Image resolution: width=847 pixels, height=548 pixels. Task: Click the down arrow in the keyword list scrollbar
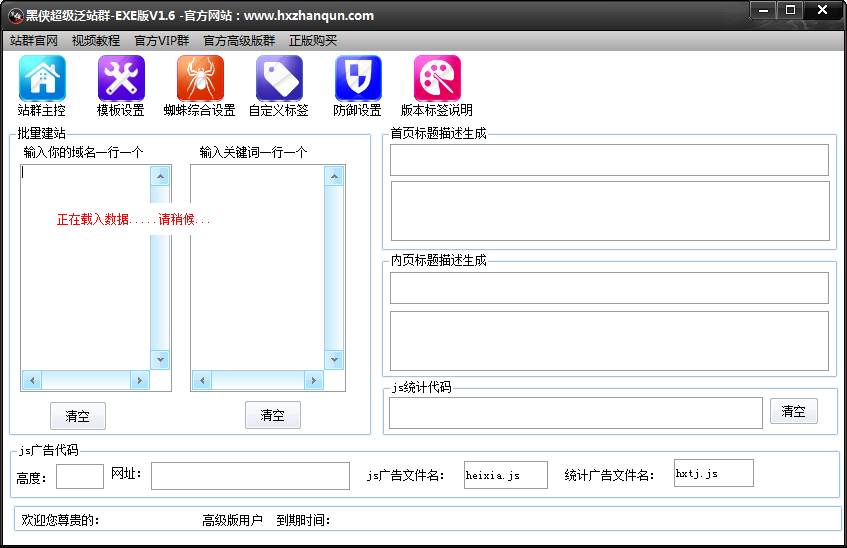coord(334,359)
